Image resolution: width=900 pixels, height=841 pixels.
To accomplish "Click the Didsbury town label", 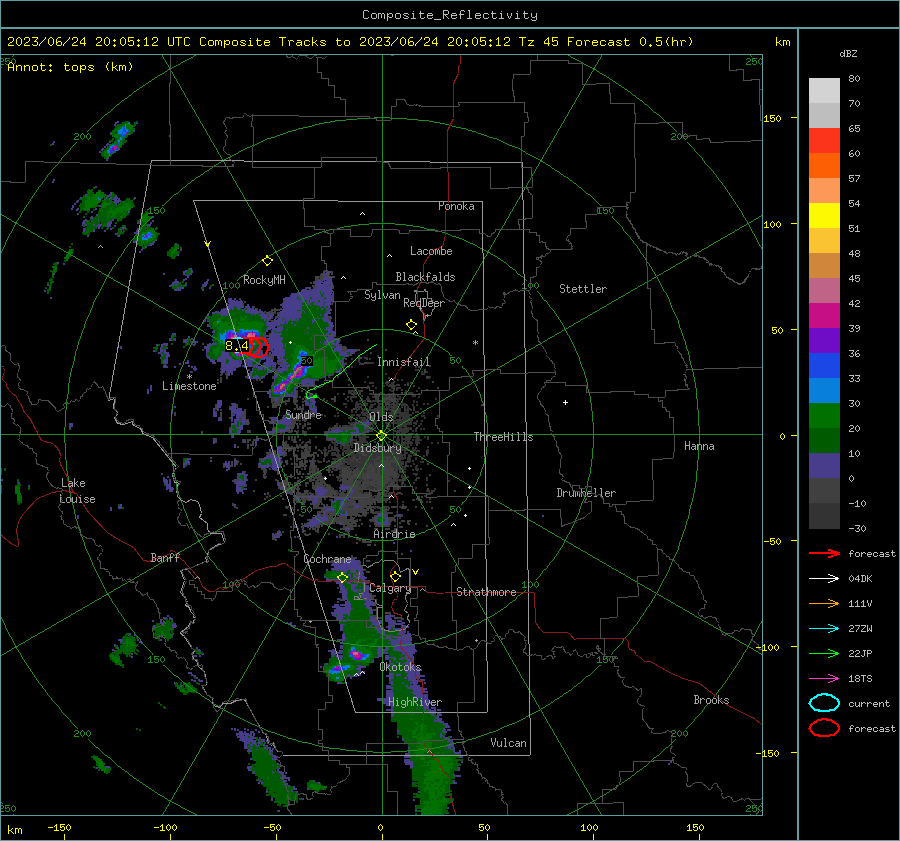I will tap(377, 448).
